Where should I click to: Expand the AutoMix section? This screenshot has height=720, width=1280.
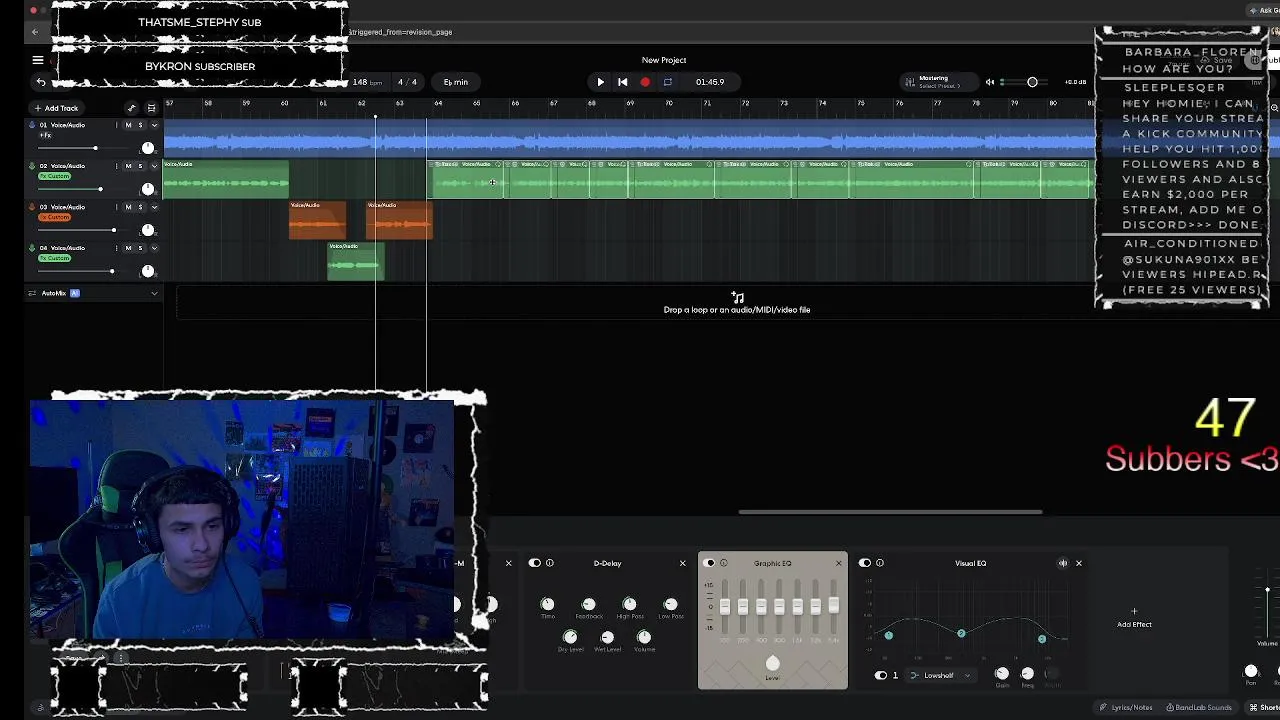[x=154, y=293]
